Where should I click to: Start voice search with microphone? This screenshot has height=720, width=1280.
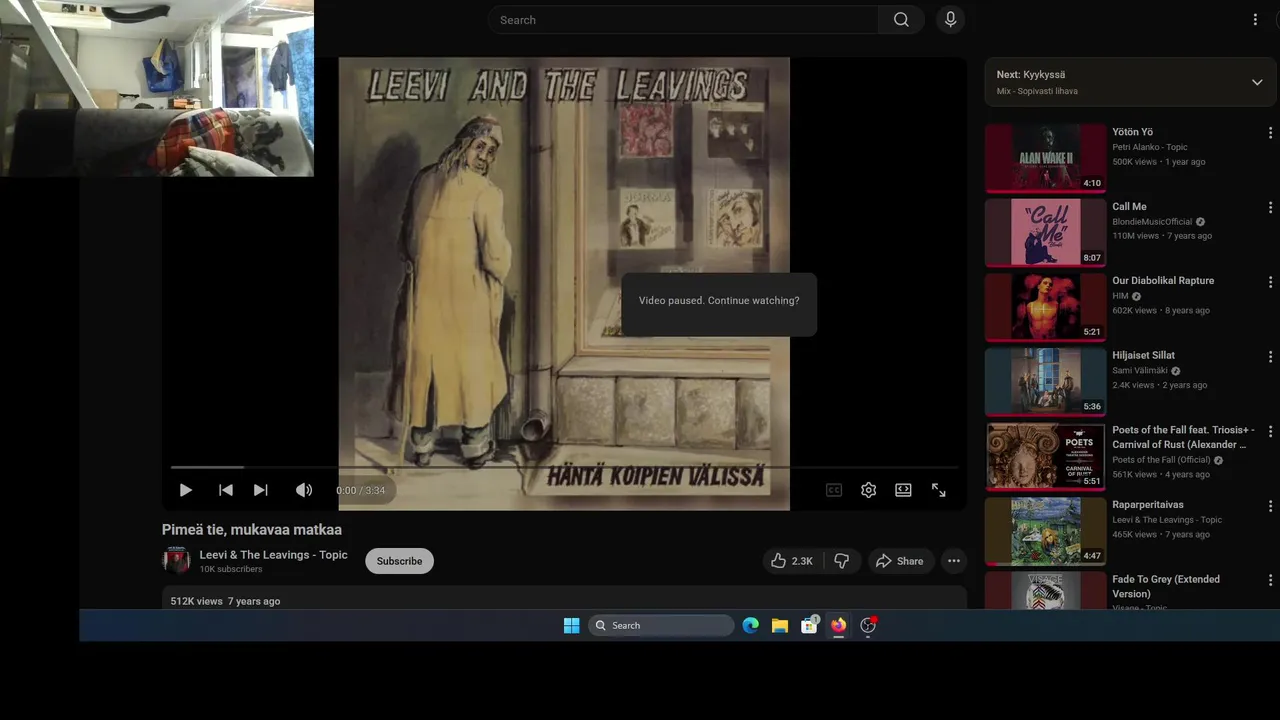[950, 20]
